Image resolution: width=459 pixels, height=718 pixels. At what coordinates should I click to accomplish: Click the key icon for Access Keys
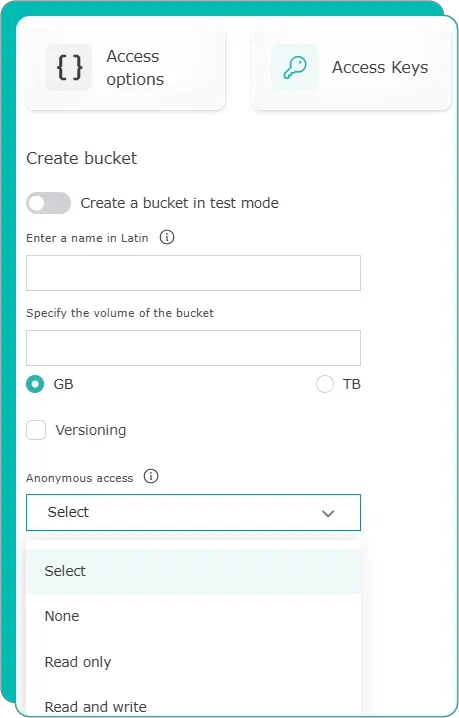tap(294, 67)
